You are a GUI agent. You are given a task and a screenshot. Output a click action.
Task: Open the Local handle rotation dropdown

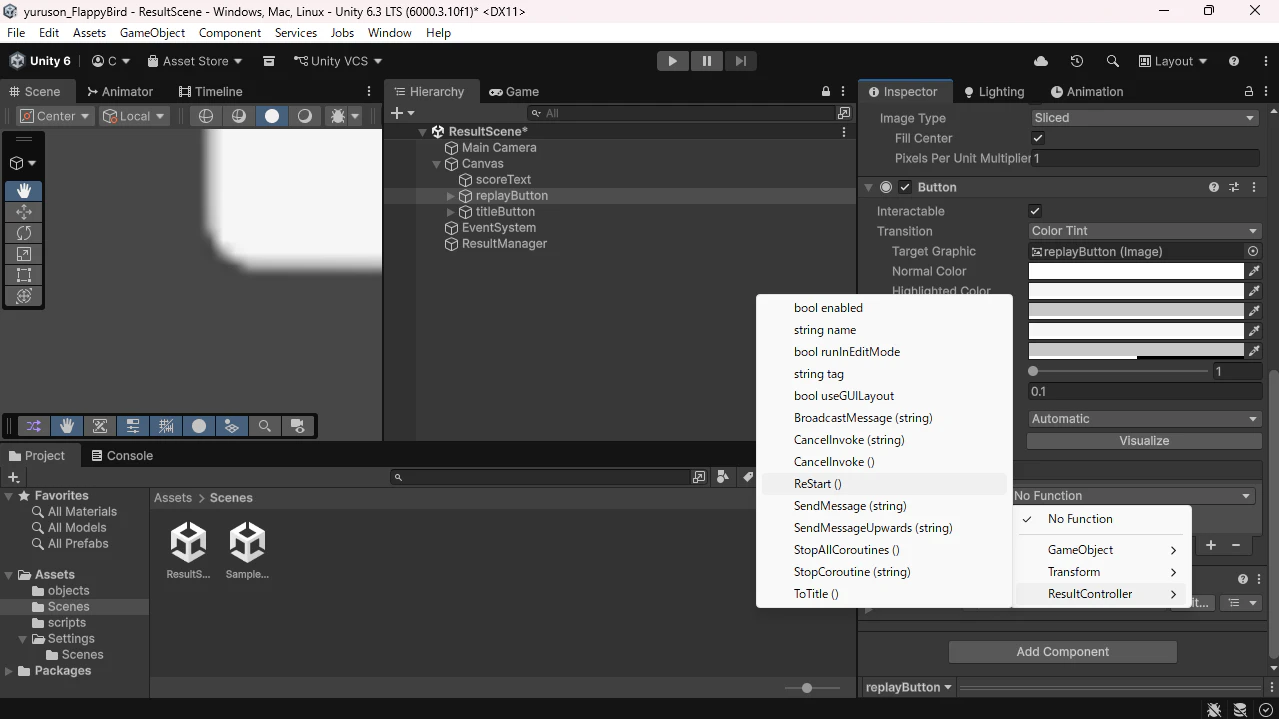click(x=134, y=116)
